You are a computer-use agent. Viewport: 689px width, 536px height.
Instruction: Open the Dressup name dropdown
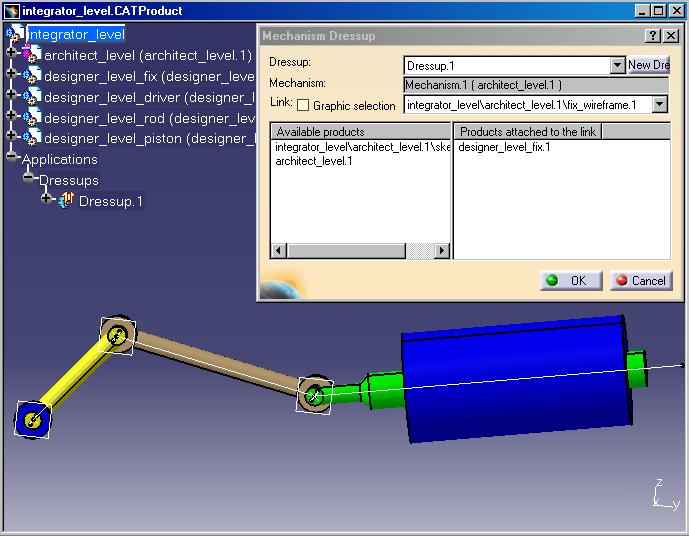617,65
